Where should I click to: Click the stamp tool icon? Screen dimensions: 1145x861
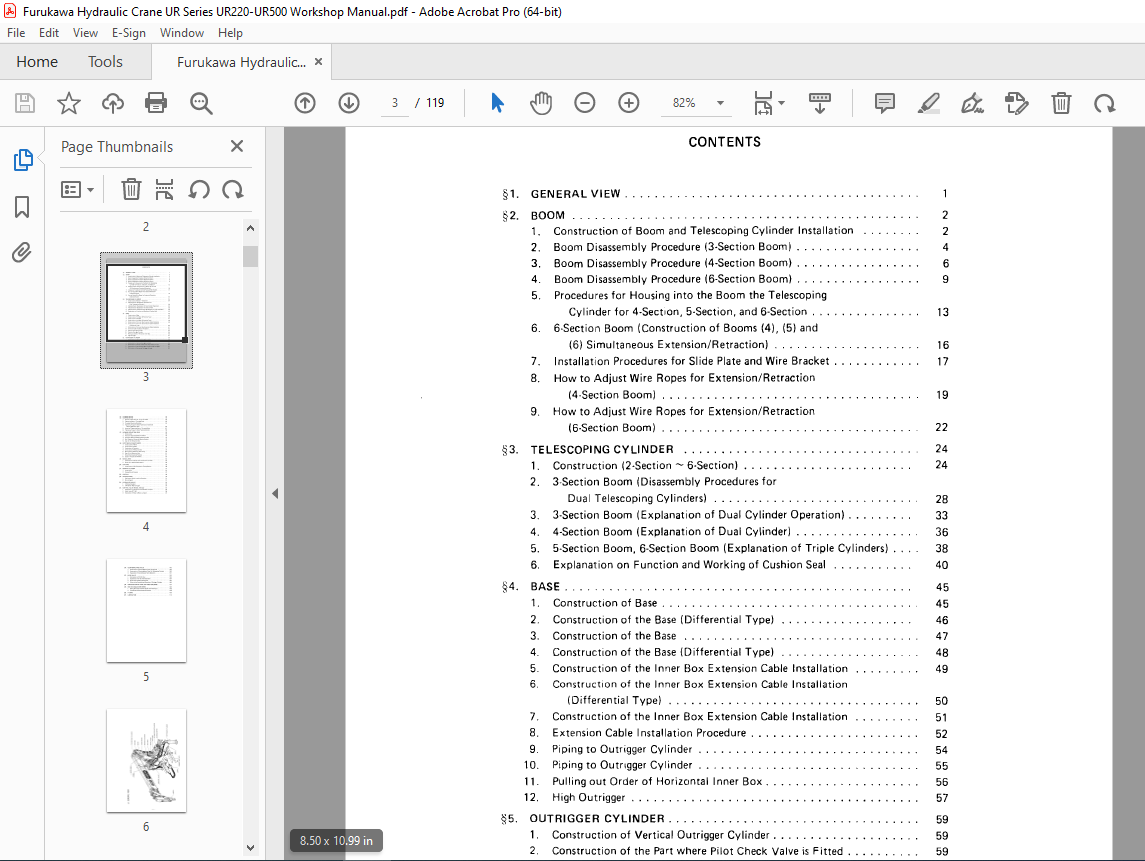click(x=1016, y=103)
